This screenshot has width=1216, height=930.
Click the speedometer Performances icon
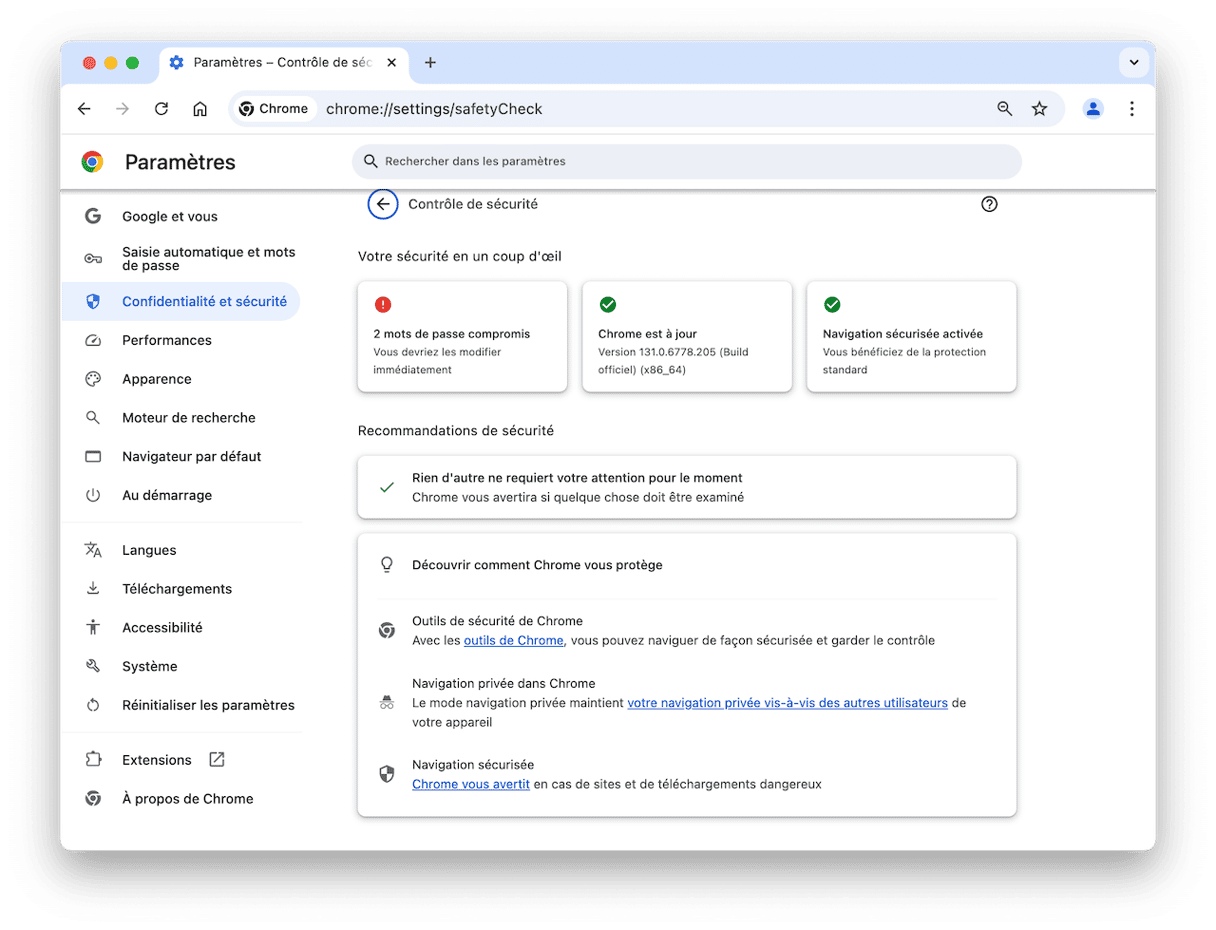pos(93,340)
